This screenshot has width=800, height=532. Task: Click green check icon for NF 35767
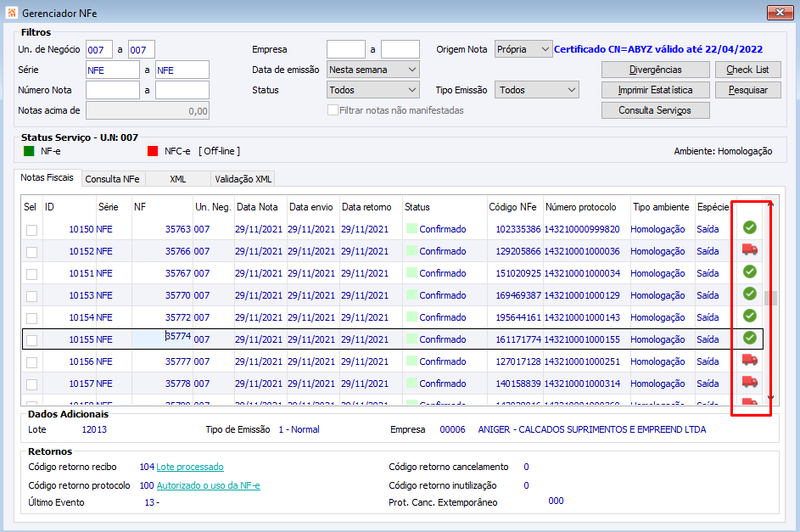(x=749, y=272)
